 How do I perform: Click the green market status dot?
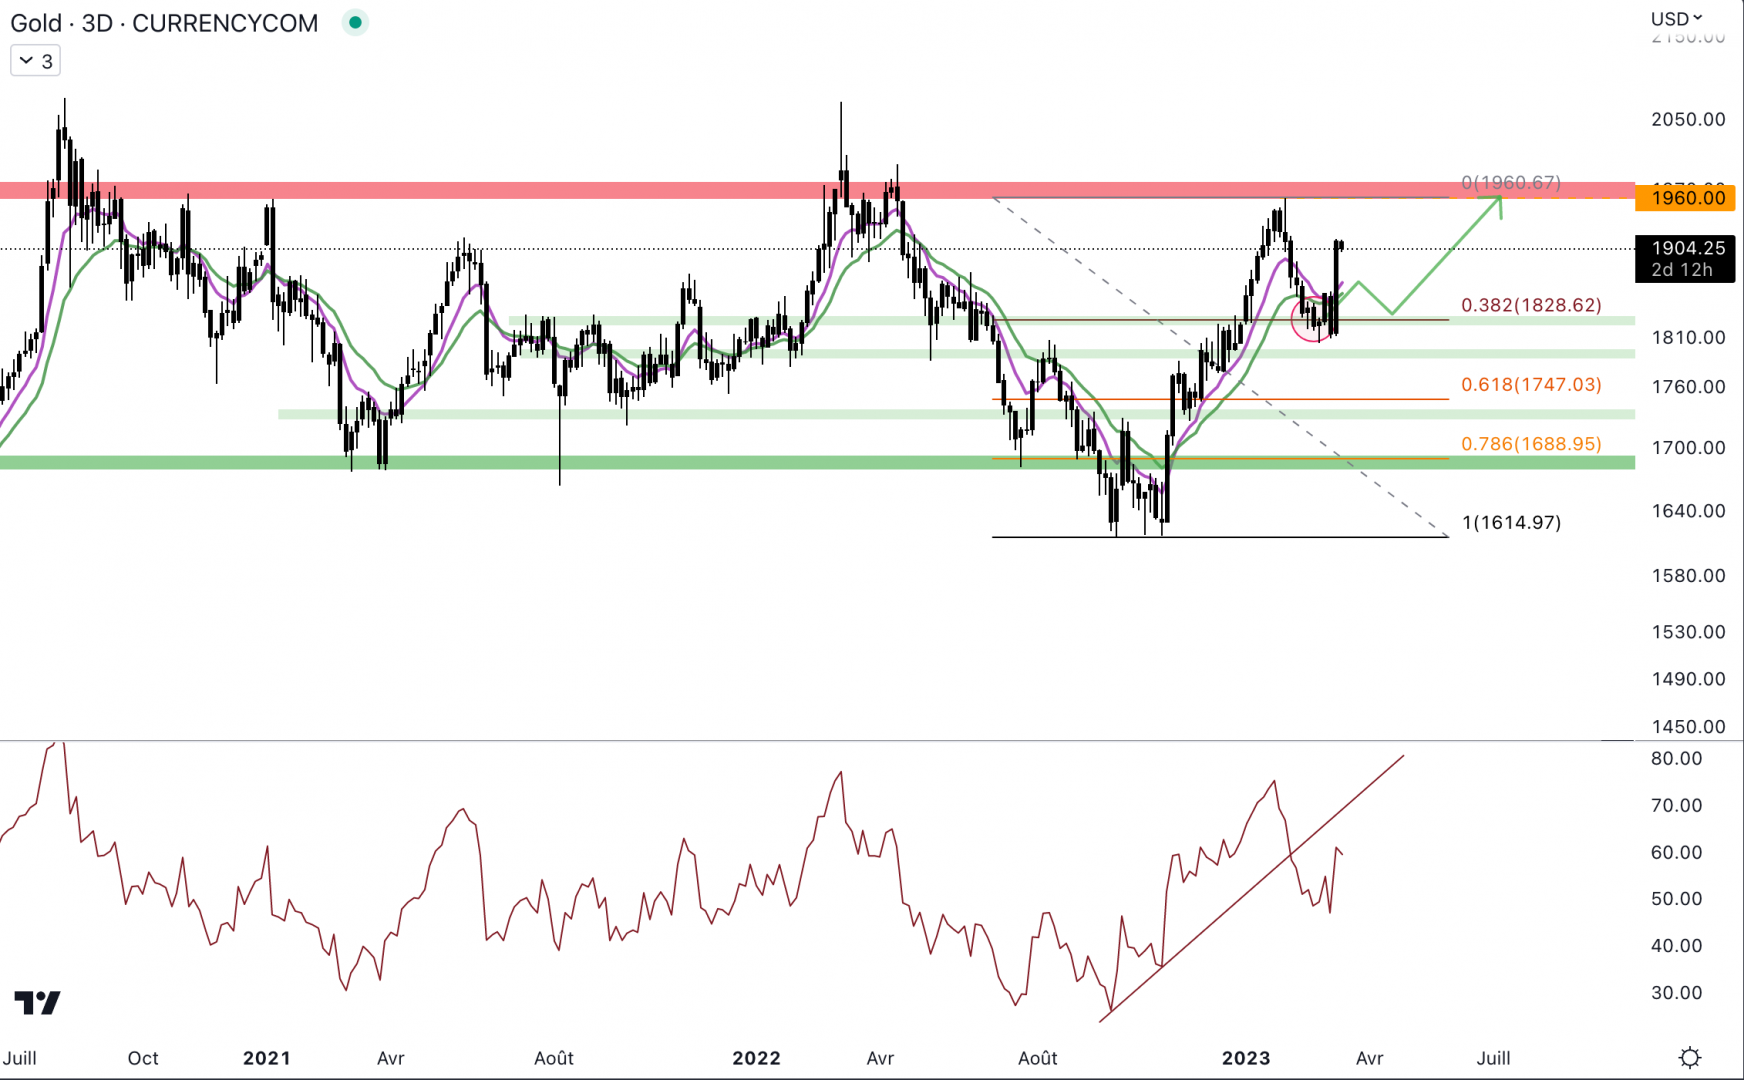(x=355, y=22)
